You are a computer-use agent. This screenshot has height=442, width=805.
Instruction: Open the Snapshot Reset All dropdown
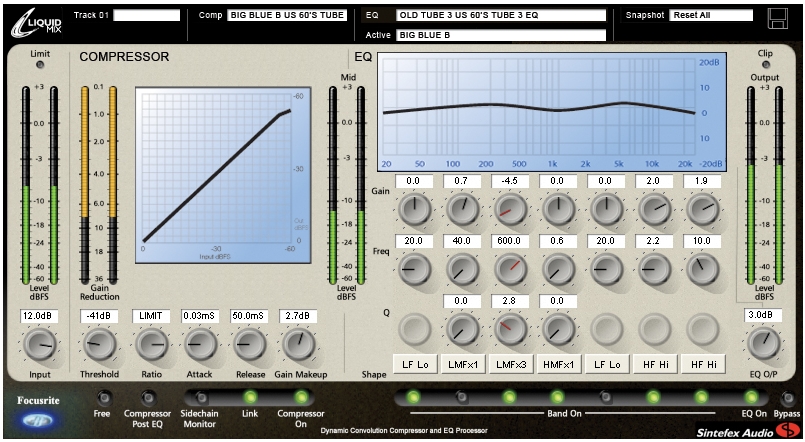tap(711, 15)
